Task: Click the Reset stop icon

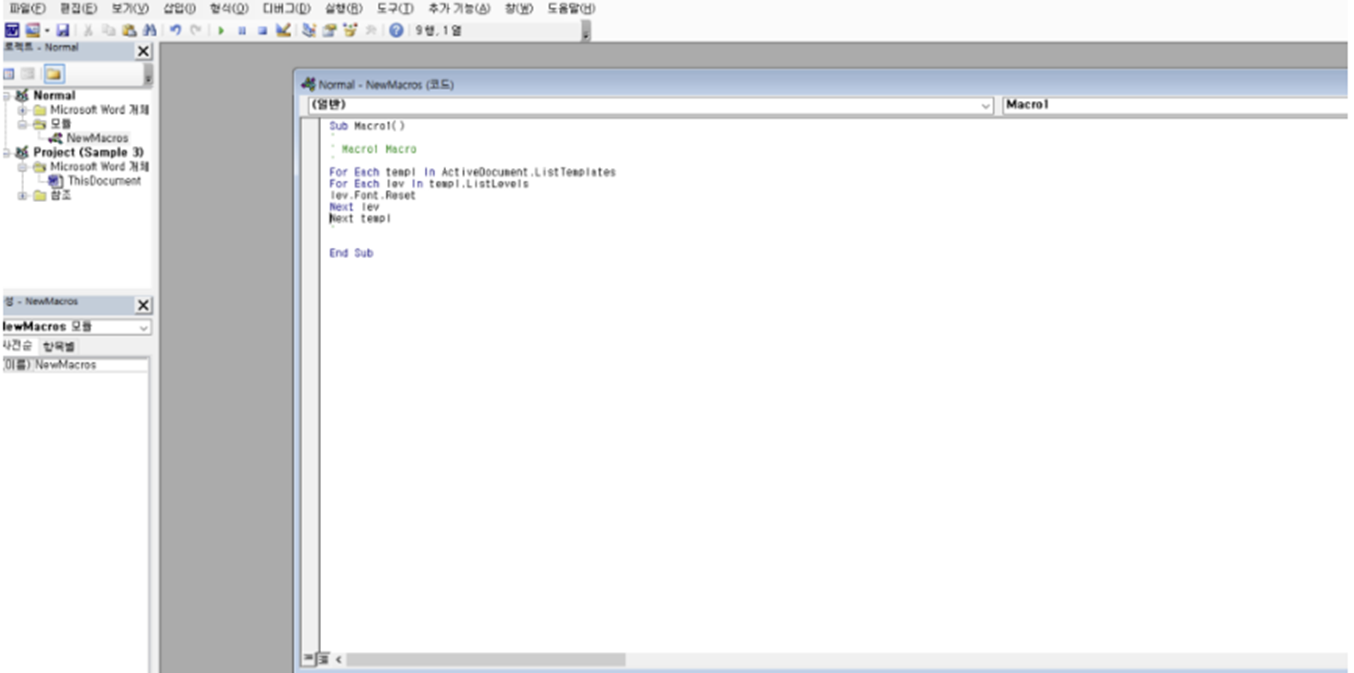Action: 262,30
